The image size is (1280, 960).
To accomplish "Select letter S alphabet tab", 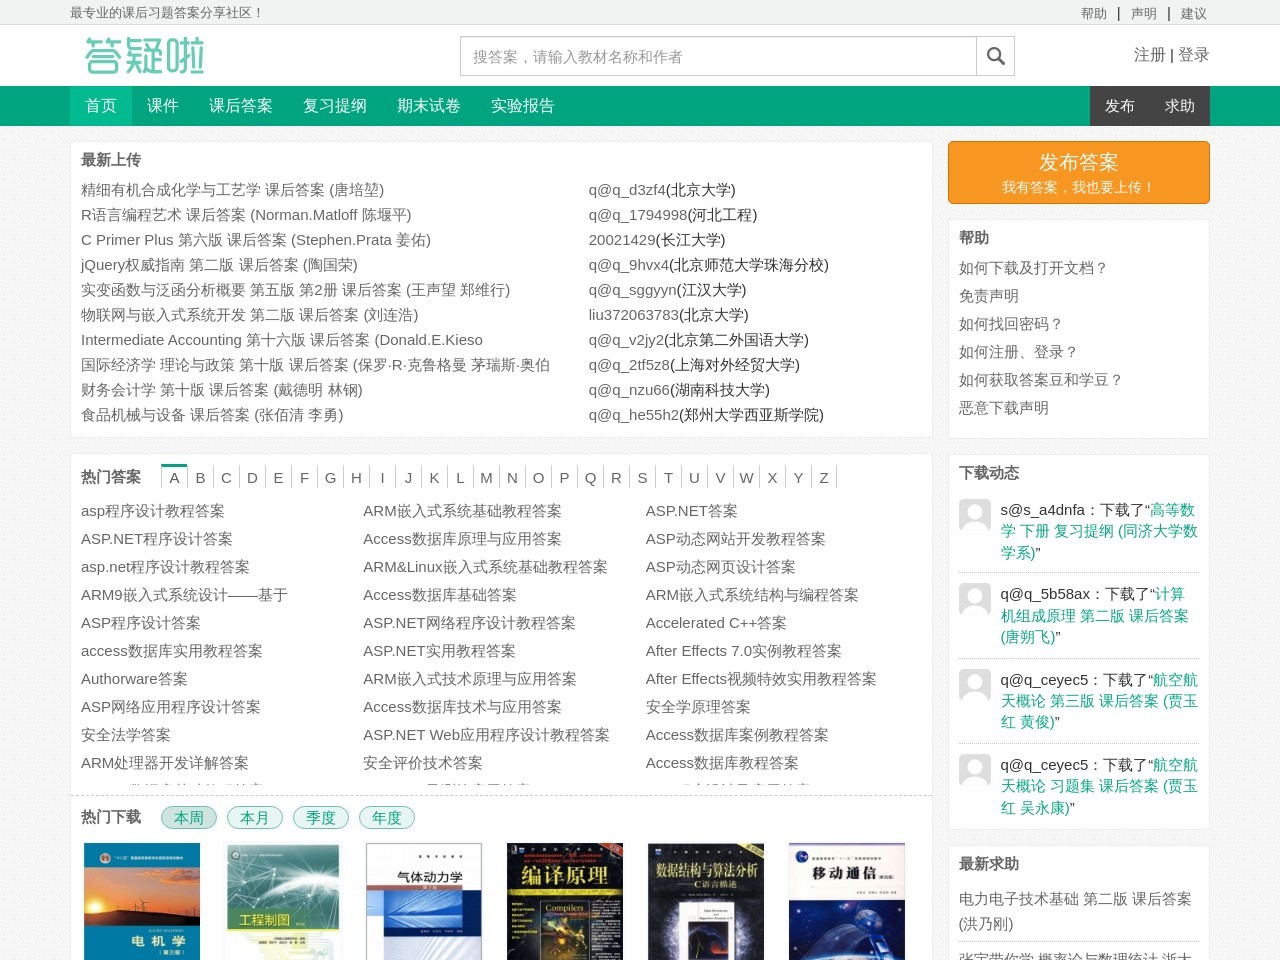I will 642,477.
